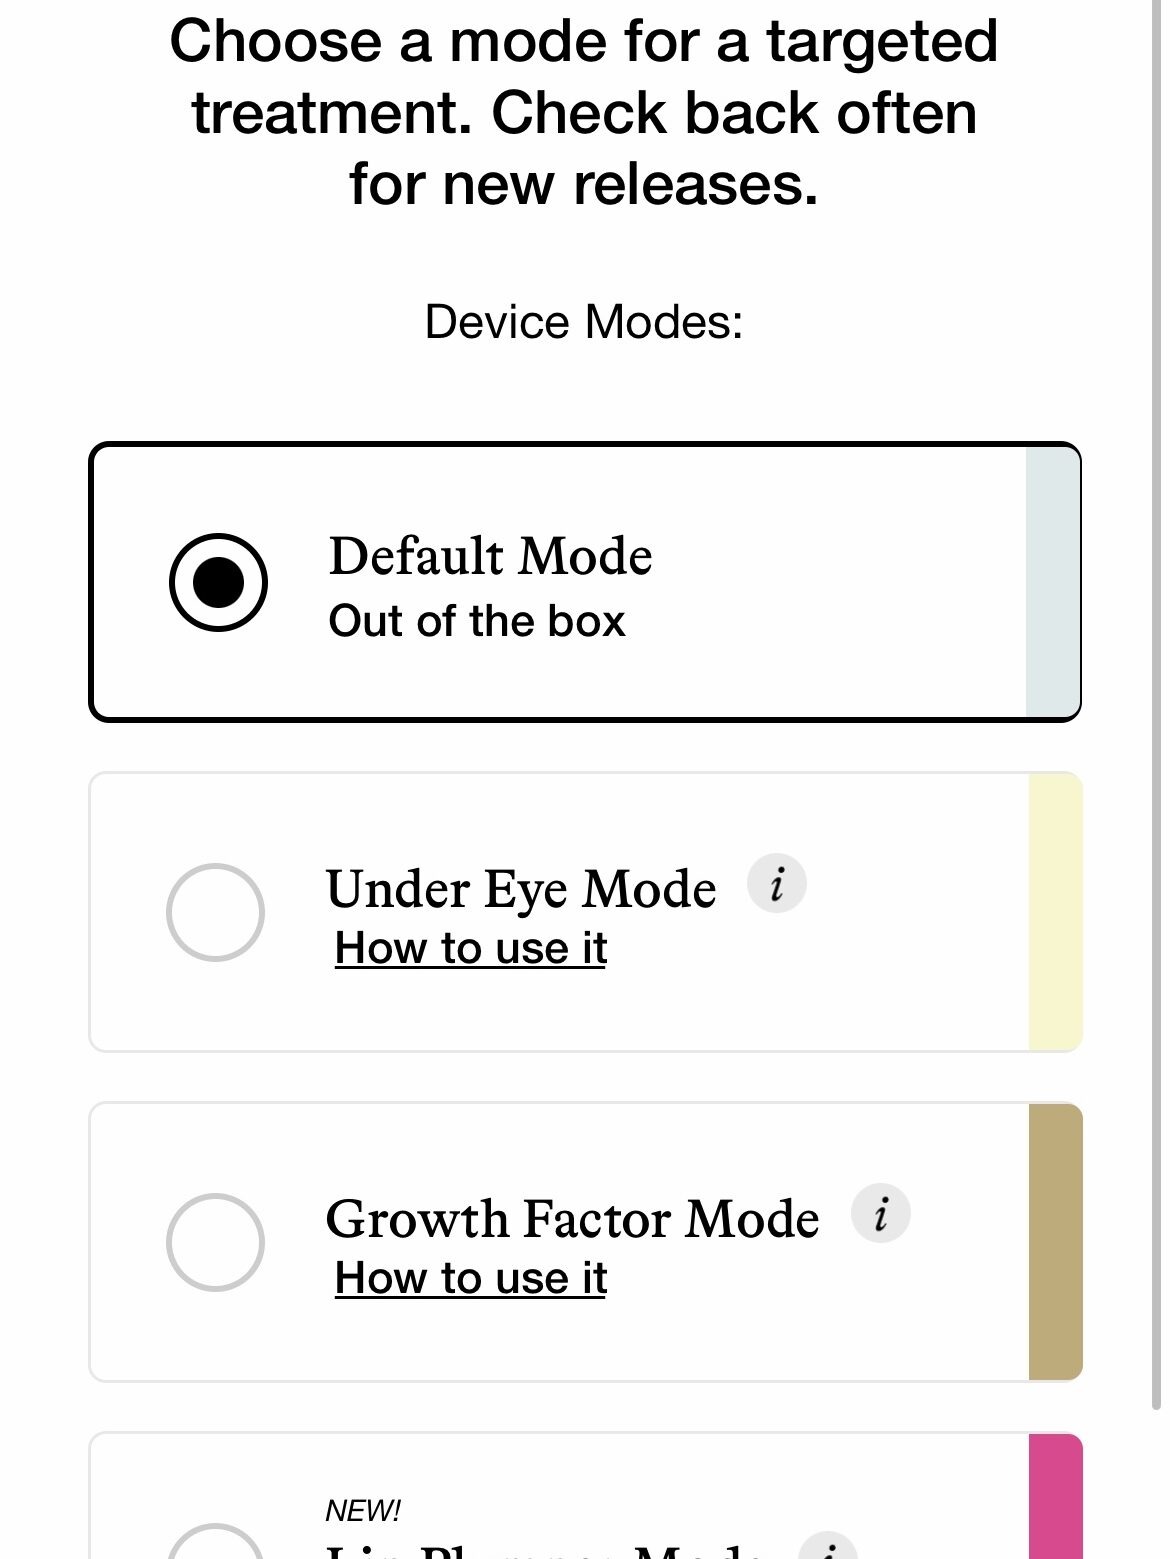Follow Growth Factor Mode's "How to use it" link
The width and height of the screenshot is (1170, 1559).
[x=471, y=1278]
